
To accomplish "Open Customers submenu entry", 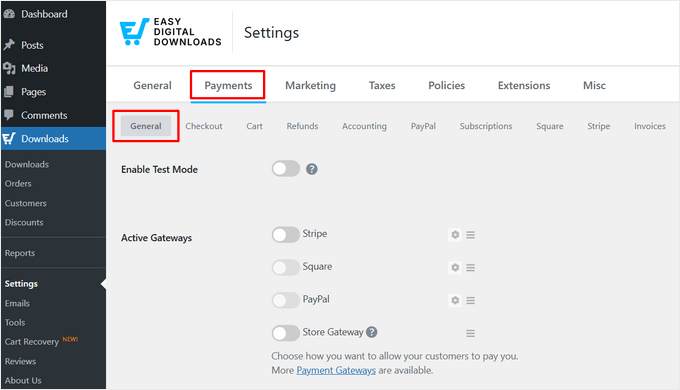I will tap(26, 203).
